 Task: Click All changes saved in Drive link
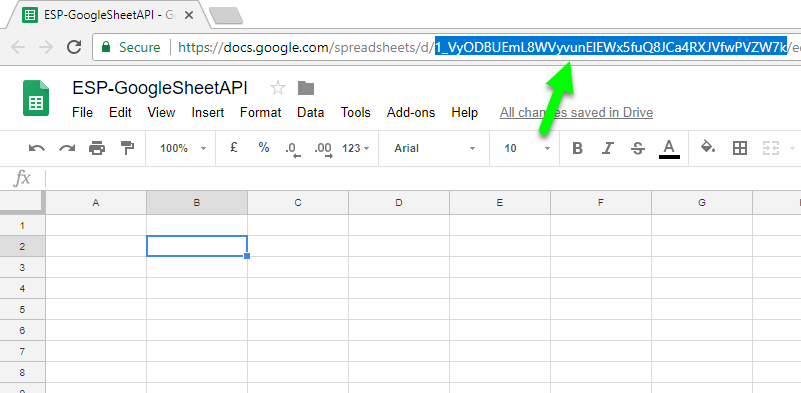(576, 112)
